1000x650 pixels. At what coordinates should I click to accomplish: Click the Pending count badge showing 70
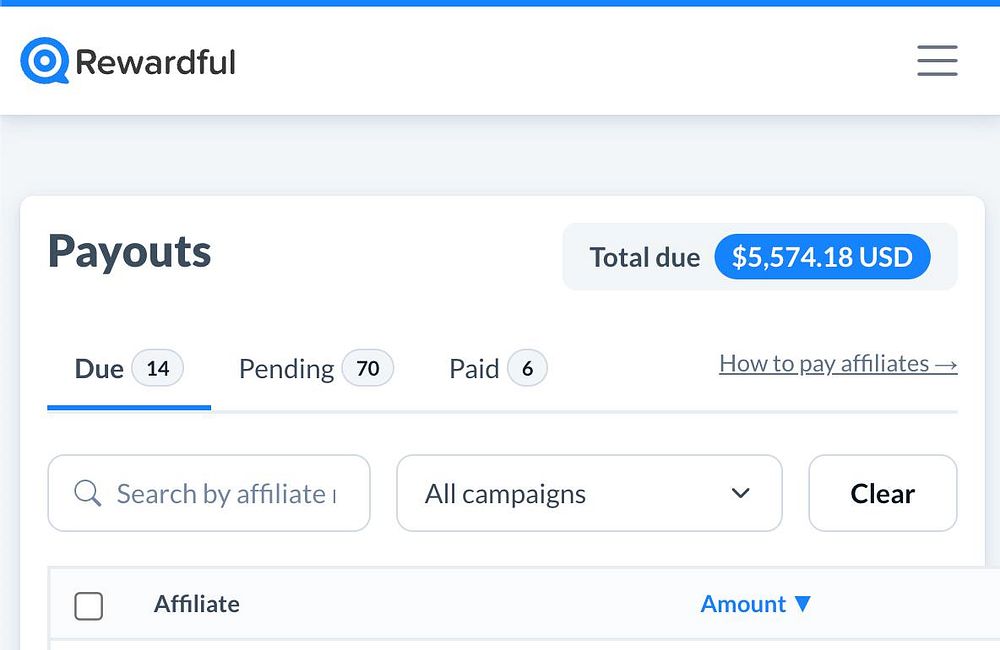[x=368, y=369]
